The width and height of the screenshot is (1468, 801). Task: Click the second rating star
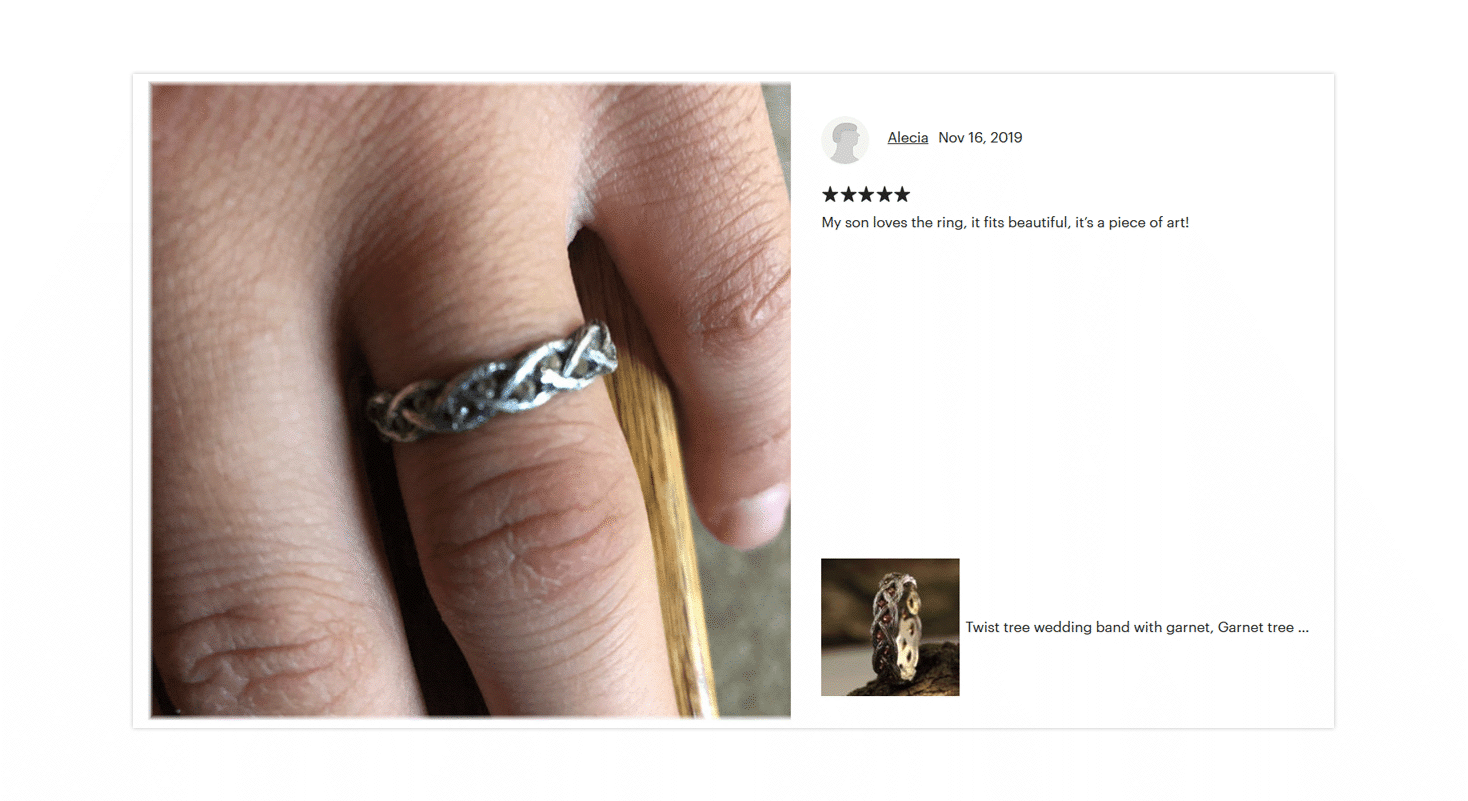tap(848, 194)
